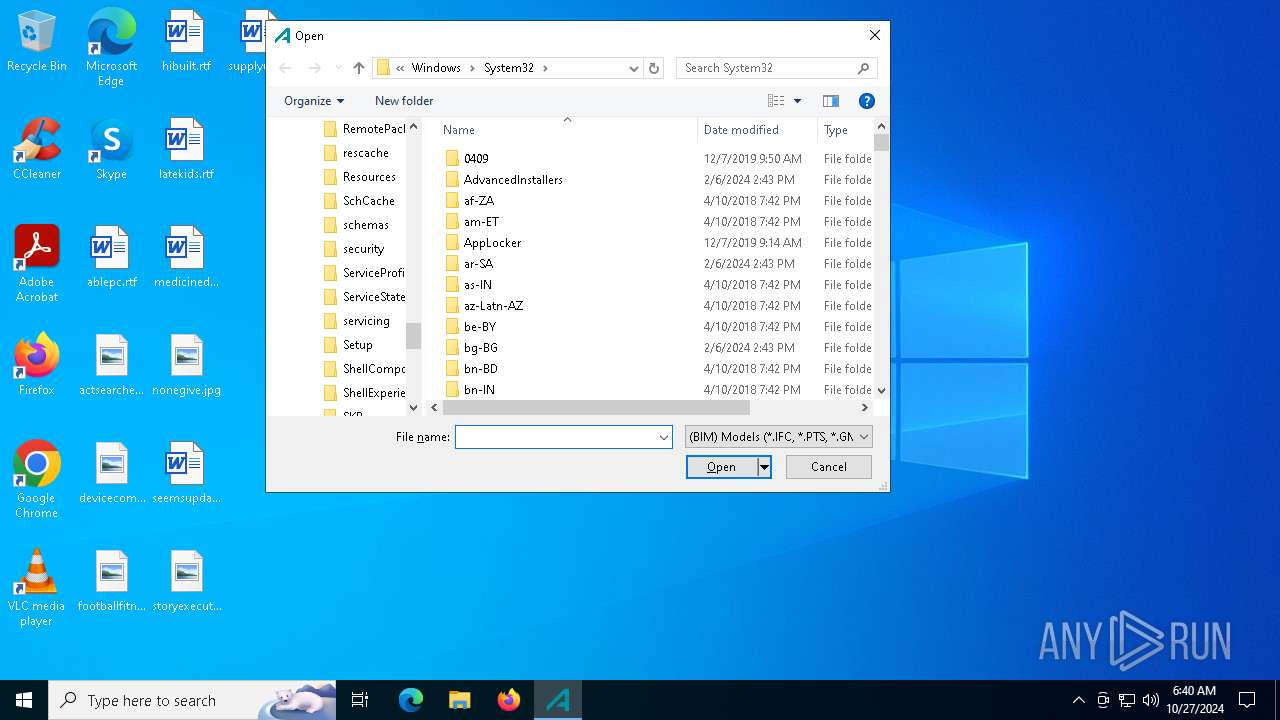Image resolution: width=1280 pixels, height=720 pixels.
Task: Select the az-Latn-AZ folder
Action: pos(493,306)
